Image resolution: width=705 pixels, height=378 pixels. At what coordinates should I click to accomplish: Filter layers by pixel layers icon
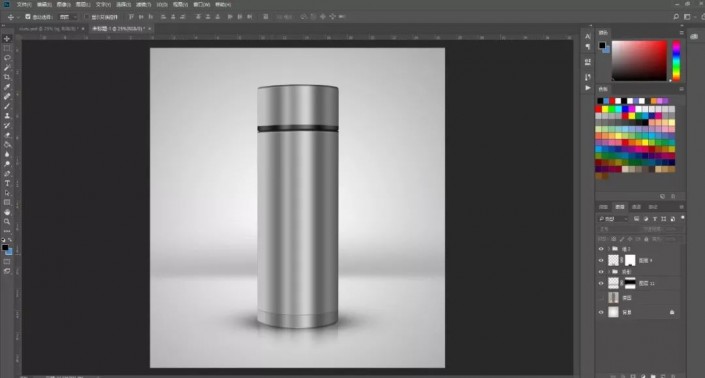pos(637,219)
